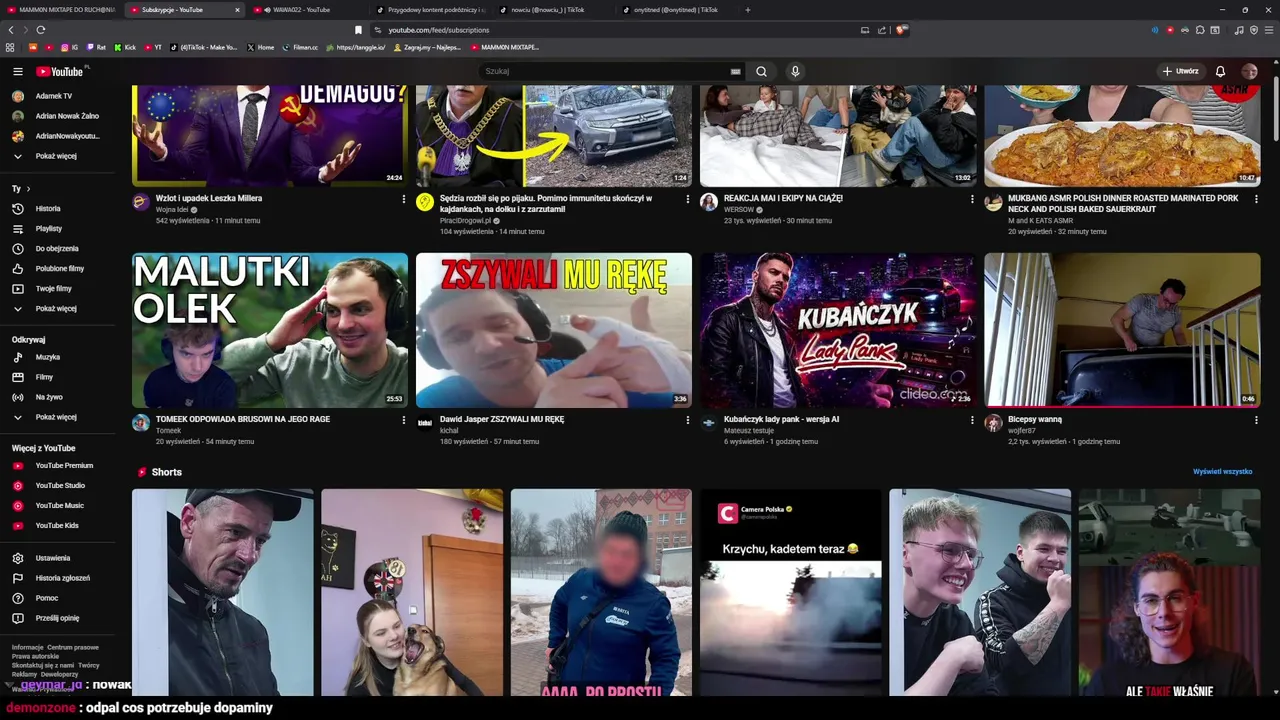Screen dimensions: 1280x720
Task: Open options menu for MUKBANG ASMR video
Action: coord(1256,199)
